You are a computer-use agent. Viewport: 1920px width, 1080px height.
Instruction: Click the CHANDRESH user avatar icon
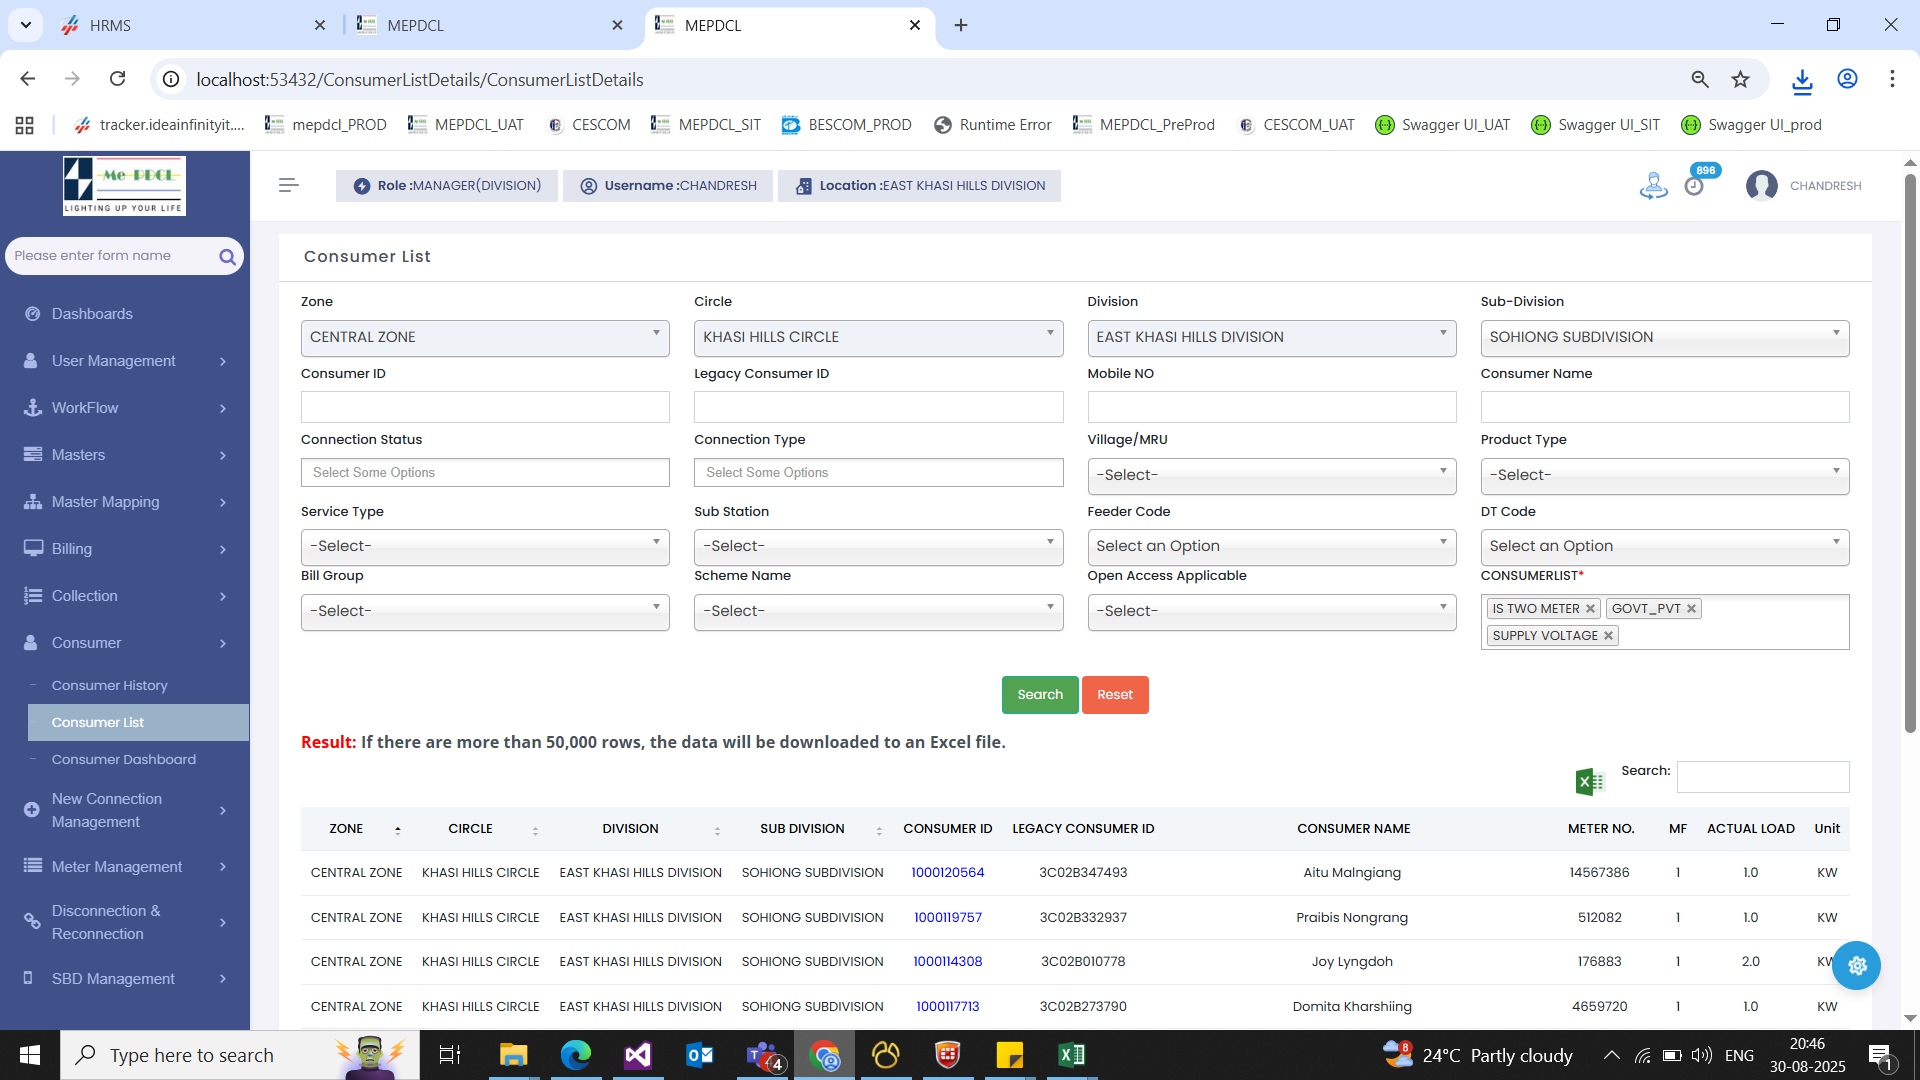(x=1761, y=186)
